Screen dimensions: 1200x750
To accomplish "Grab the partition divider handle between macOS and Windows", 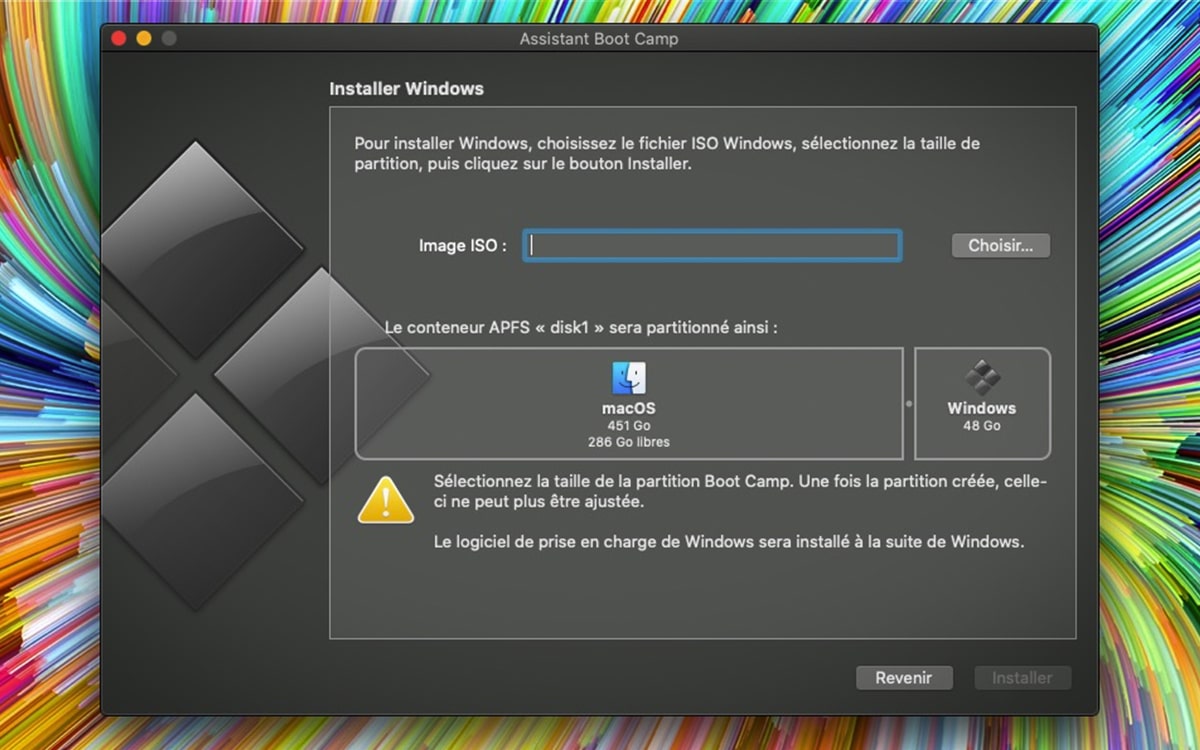I will point(909,404).
